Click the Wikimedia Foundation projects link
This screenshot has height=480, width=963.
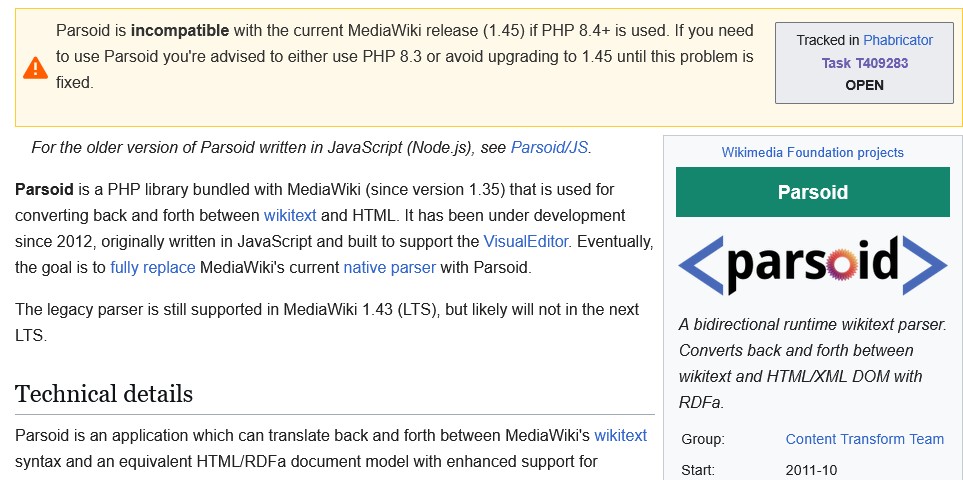point(812,153)
